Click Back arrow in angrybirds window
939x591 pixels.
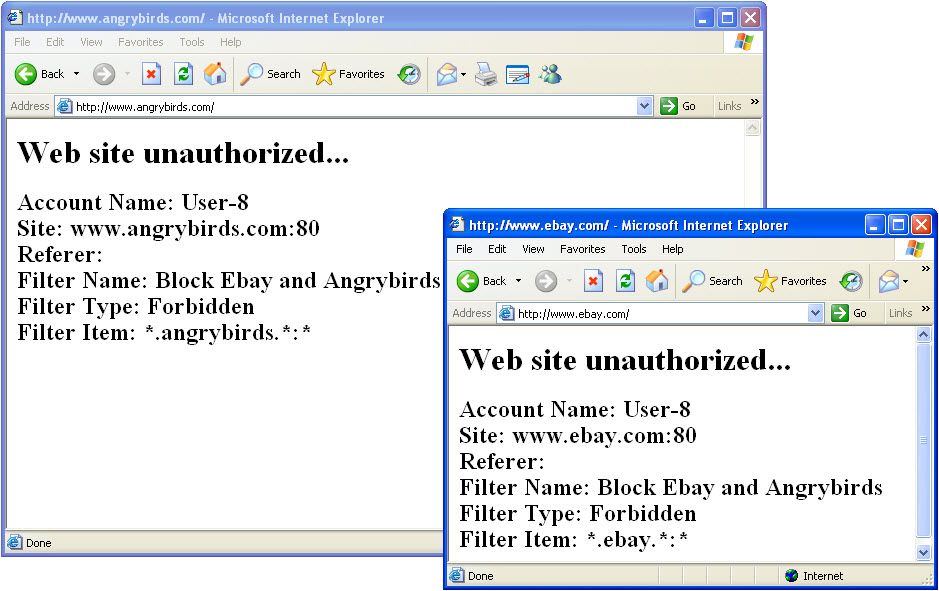click(x=26, y=74)
